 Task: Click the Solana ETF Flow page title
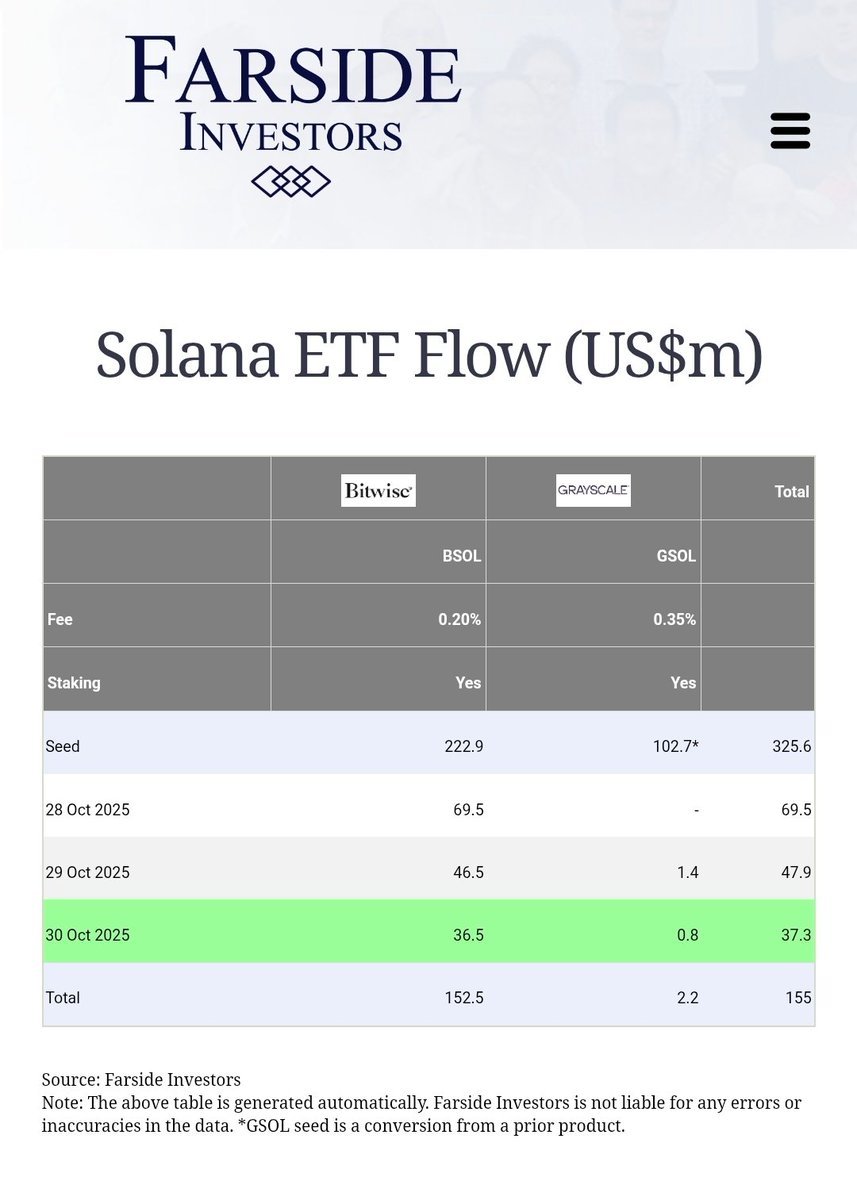pos(429,355)
